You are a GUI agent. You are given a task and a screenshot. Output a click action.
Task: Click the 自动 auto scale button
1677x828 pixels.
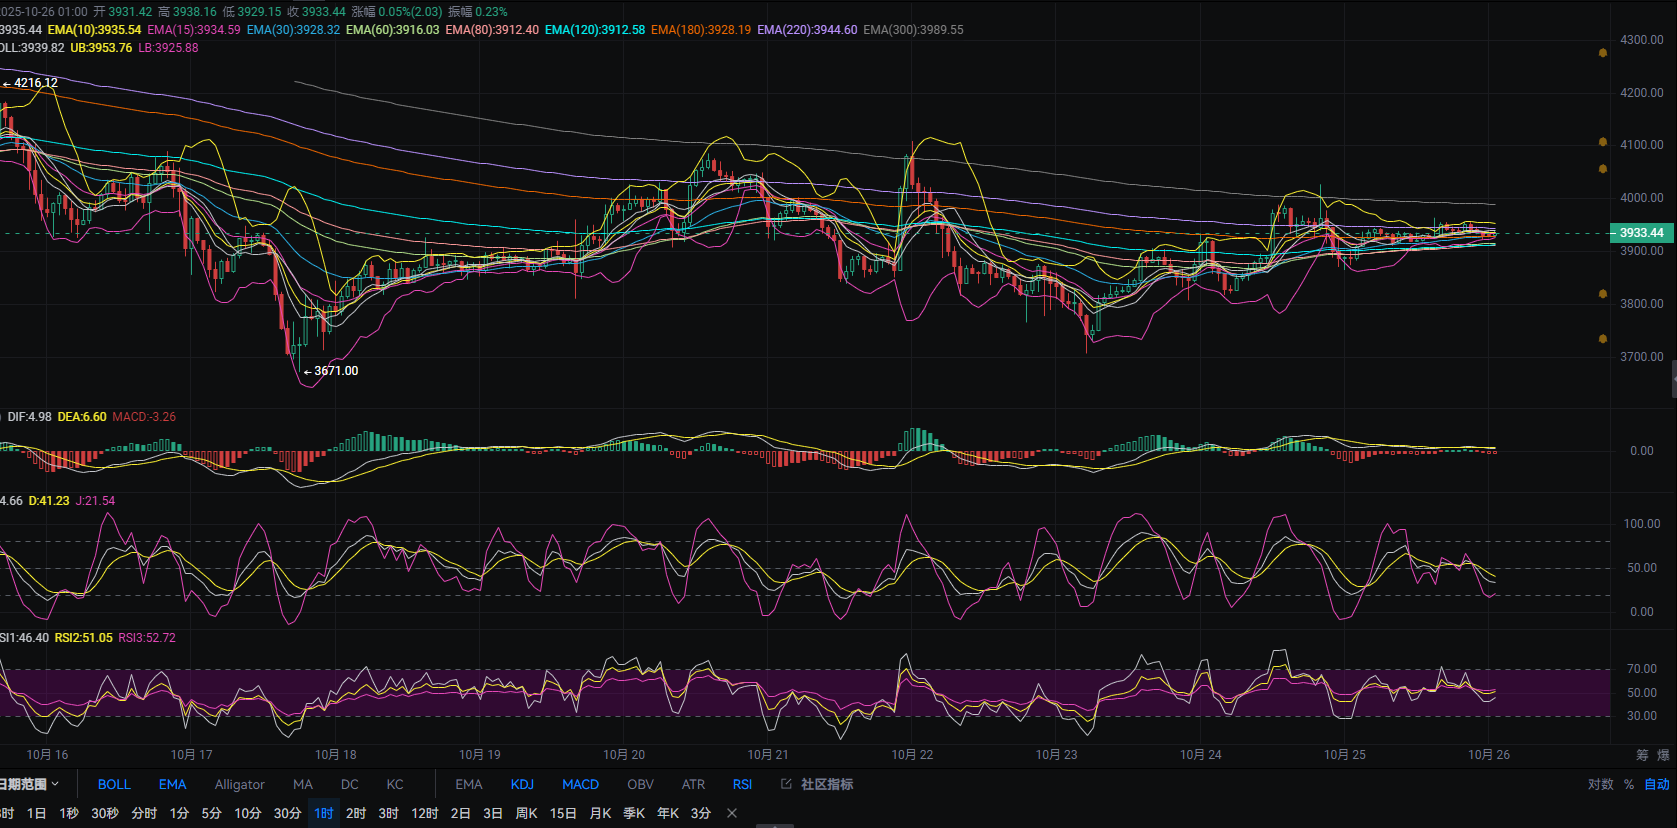coord(1657,784)
